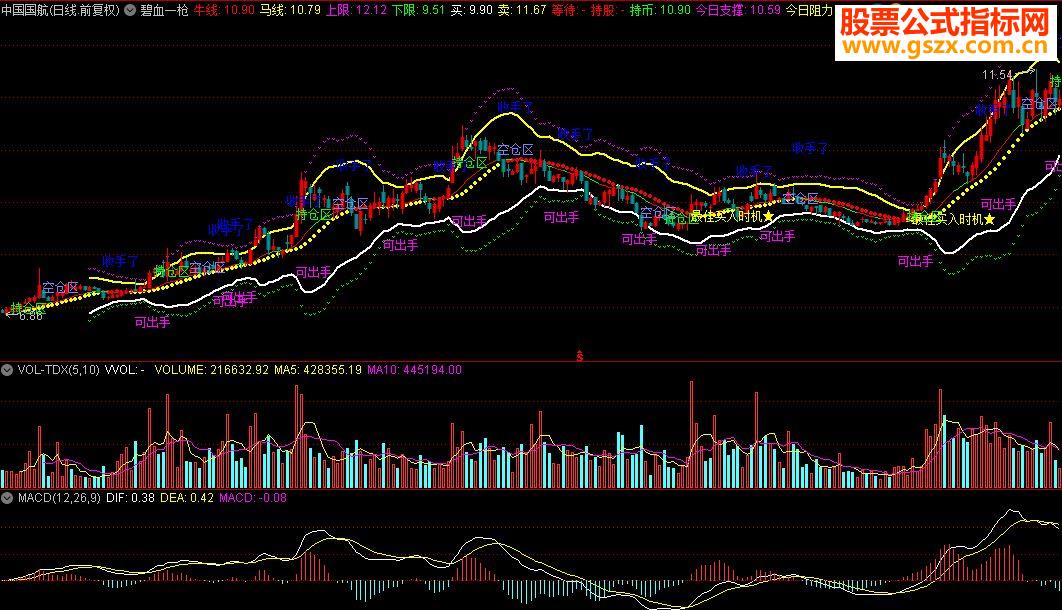The width and height of the screenshot is (1062, 610).
Task: Click the 持股 status label
Action: coord(608,10)
